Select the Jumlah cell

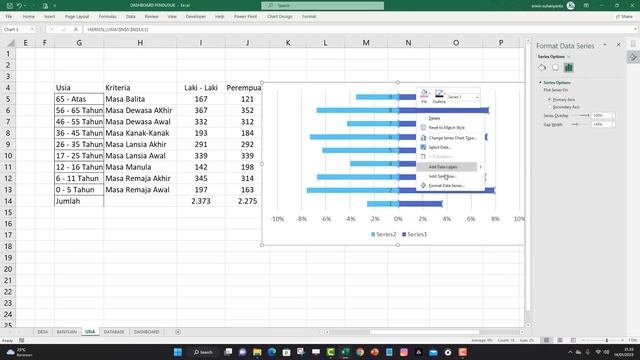[79, 201]
